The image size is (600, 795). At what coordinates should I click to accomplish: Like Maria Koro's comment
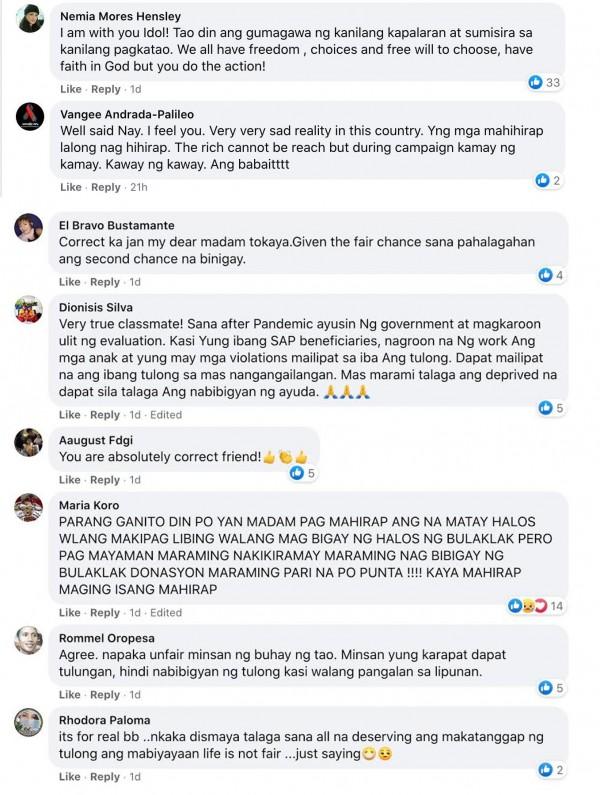click(70, 613)
